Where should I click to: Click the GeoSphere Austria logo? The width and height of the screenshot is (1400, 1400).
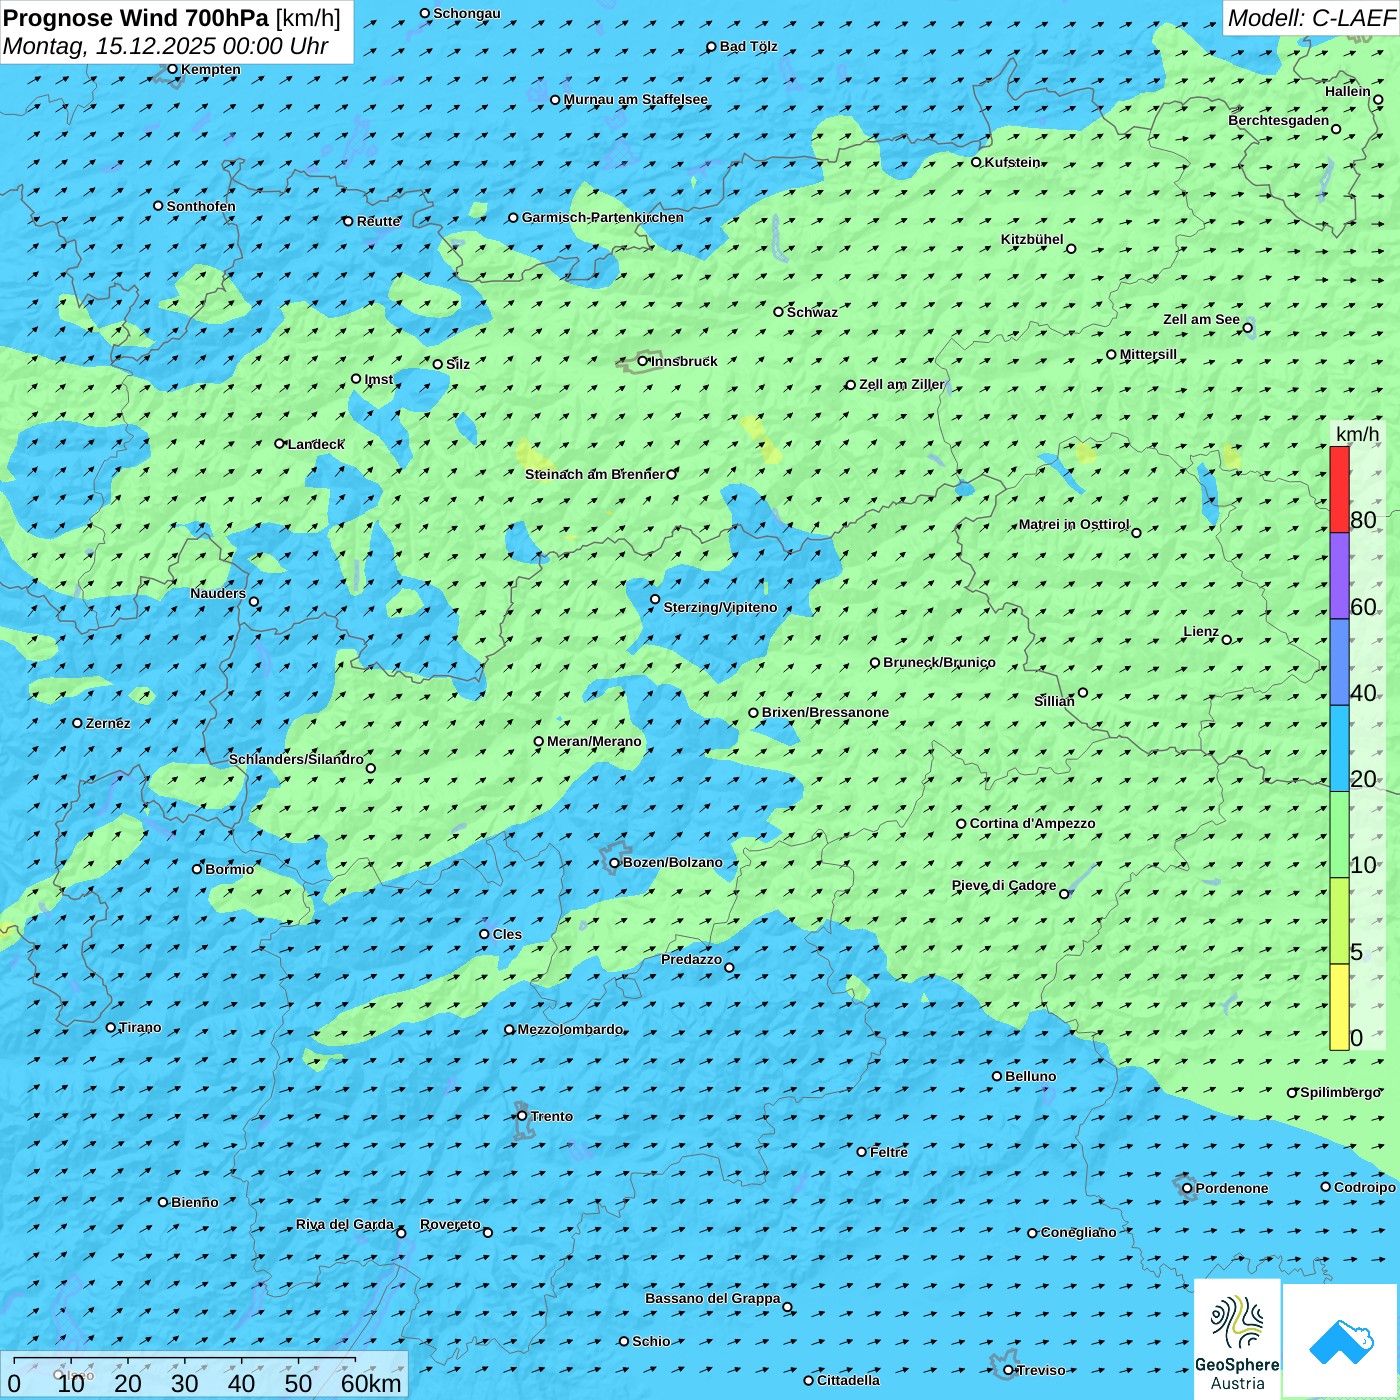click(1237, 1341)
